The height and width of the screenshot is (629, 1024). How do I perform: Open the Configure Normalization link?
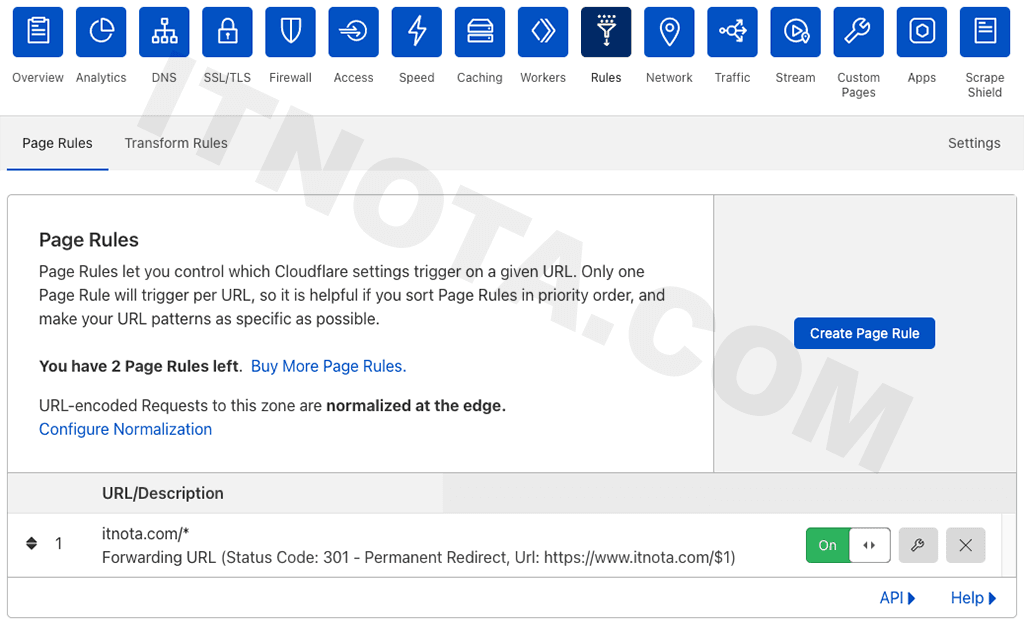125,429
